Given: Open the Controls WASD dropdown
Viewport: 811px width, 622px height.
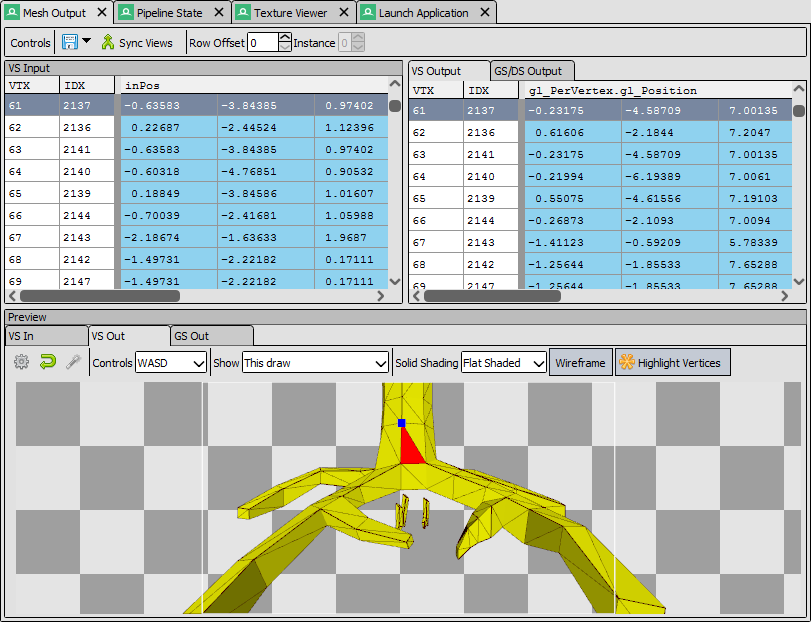Looking at the screenshot, I should click(171, 363).
